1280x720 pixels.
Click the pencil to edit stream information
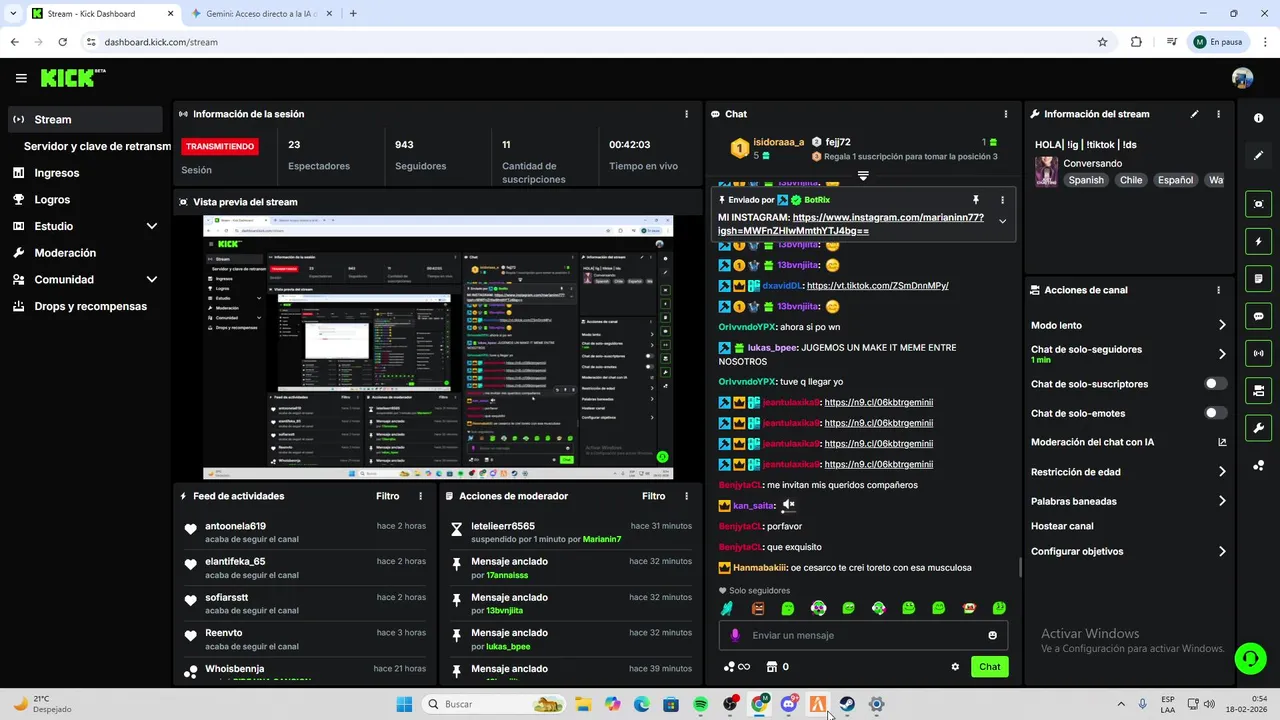1194,114
